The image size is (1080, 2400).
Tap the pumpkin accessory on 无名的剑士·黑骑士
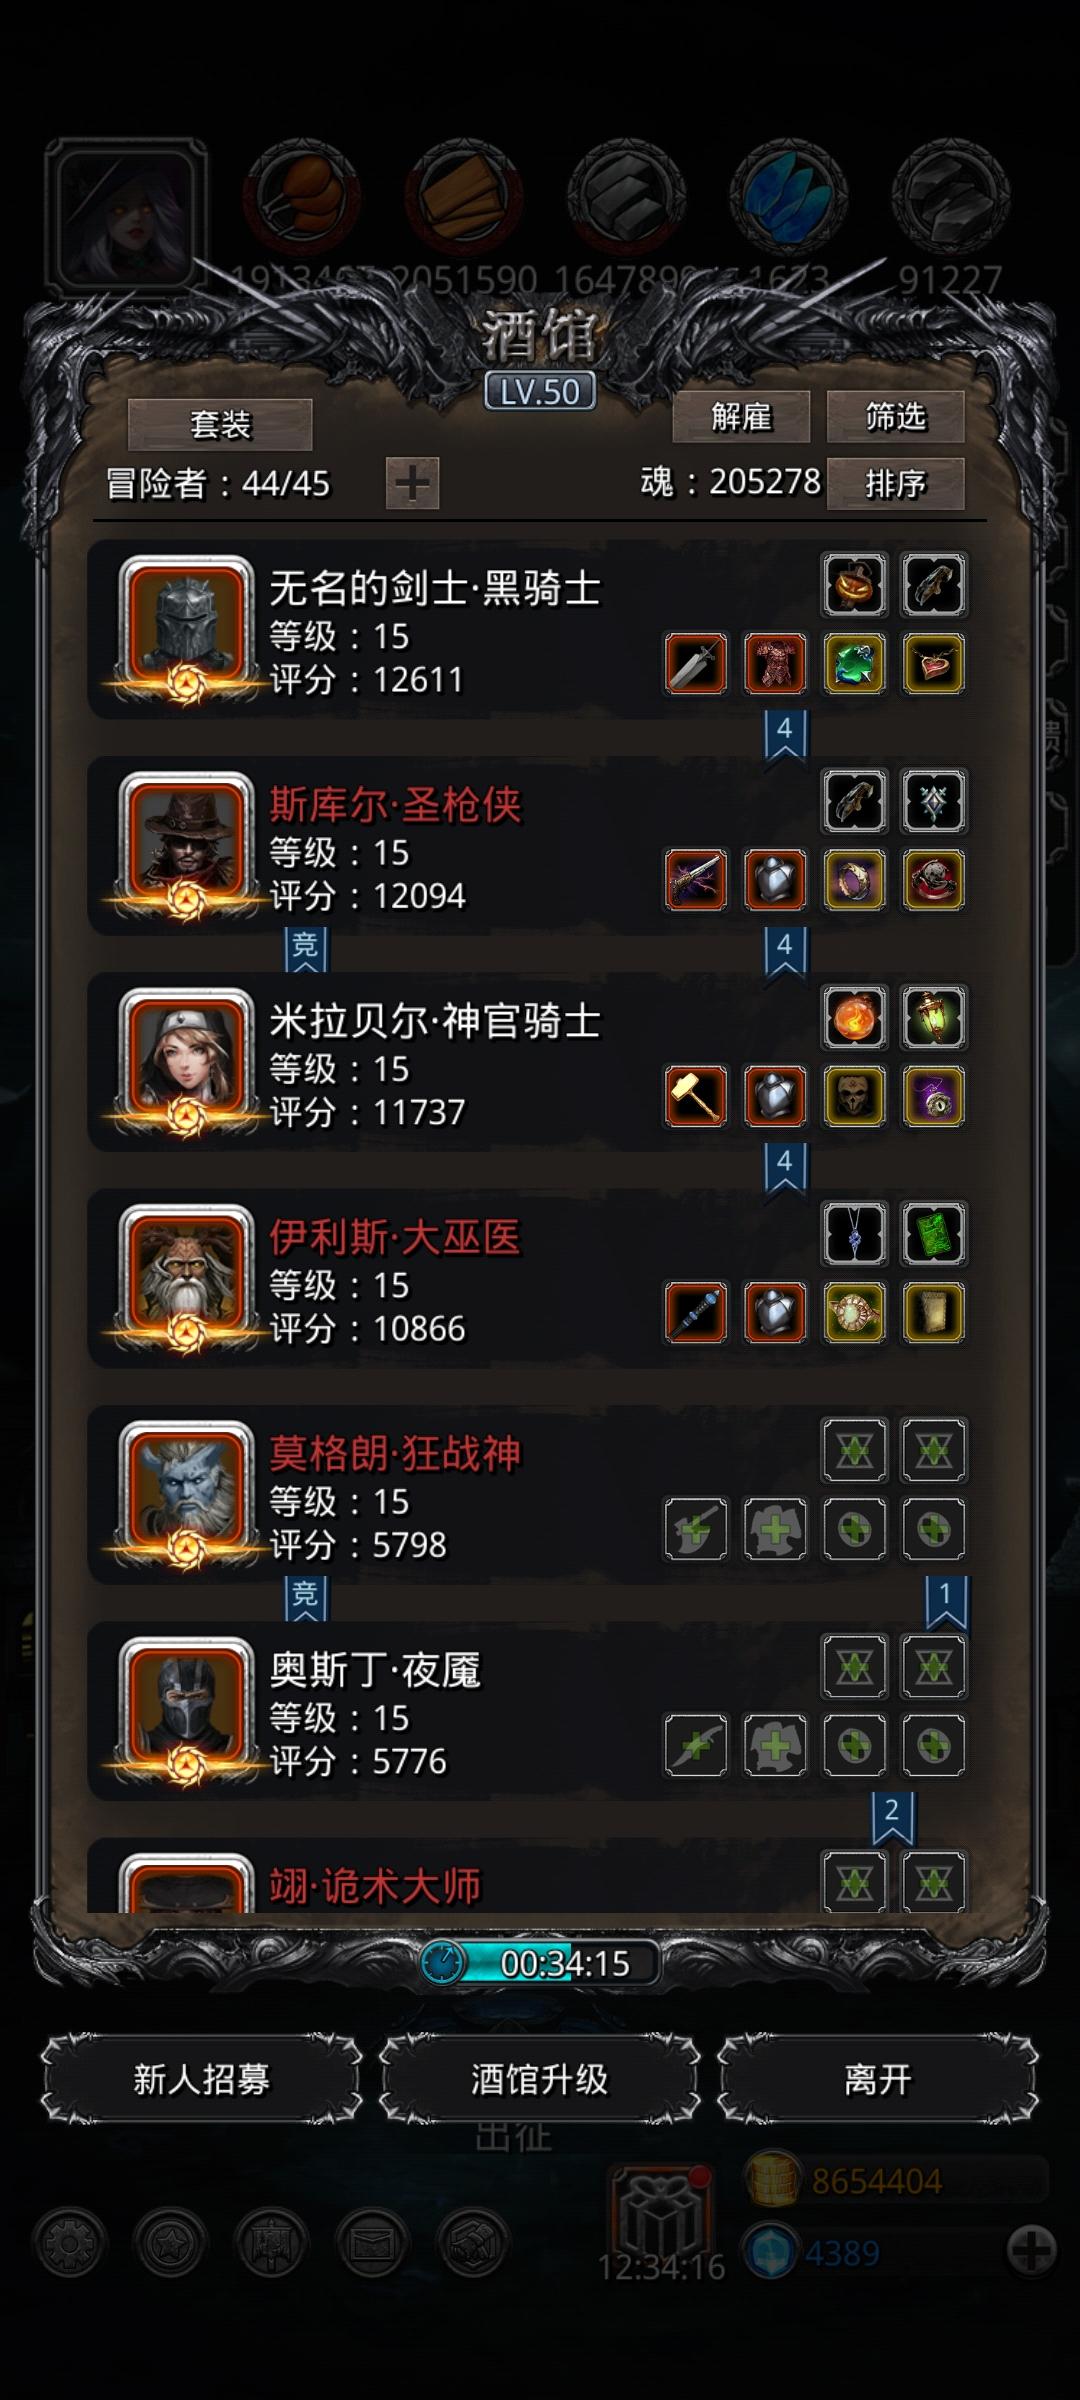coord(854,584)
